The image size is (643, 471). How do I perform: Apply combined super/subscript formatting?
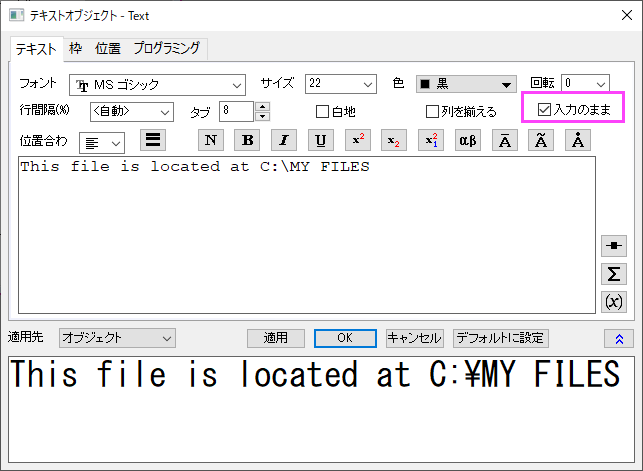(431, 140)
